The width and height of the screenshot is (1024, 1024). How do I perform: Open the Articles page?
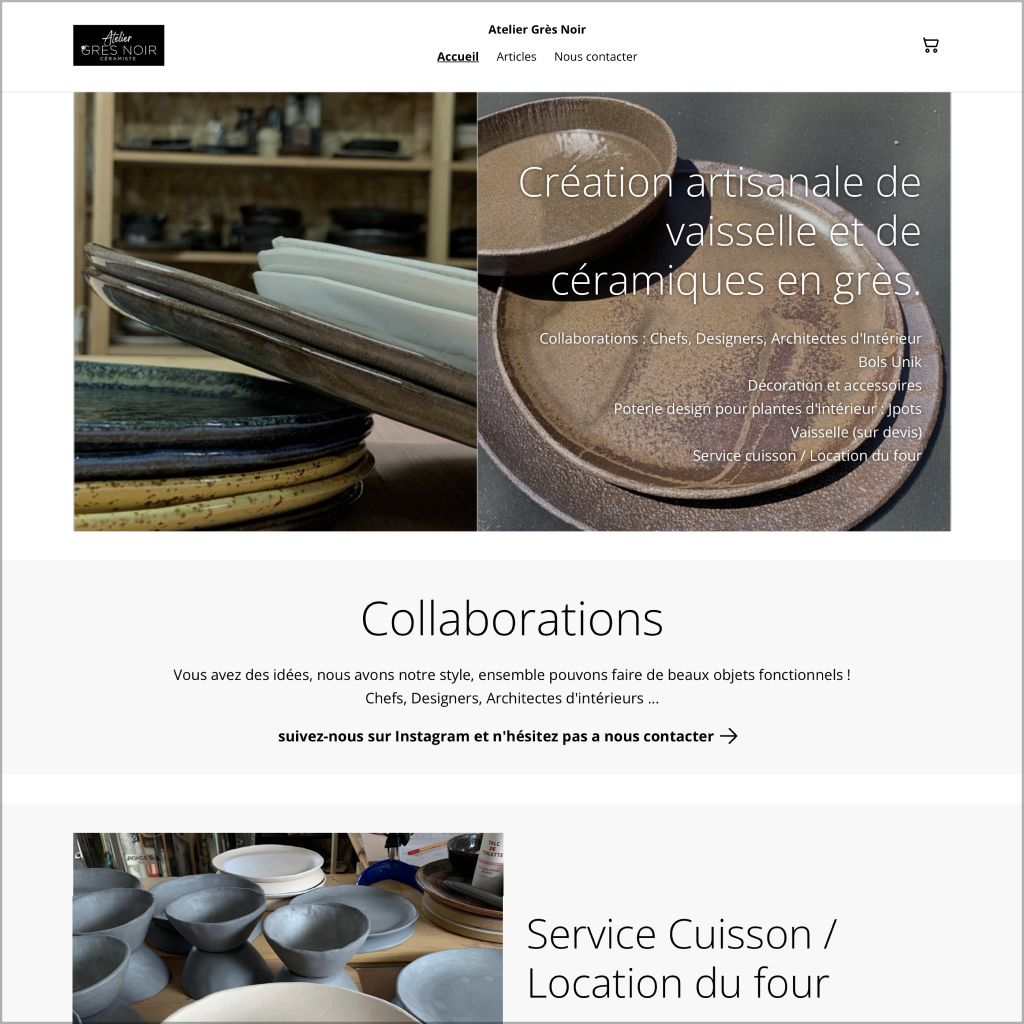tap(516, 57)
